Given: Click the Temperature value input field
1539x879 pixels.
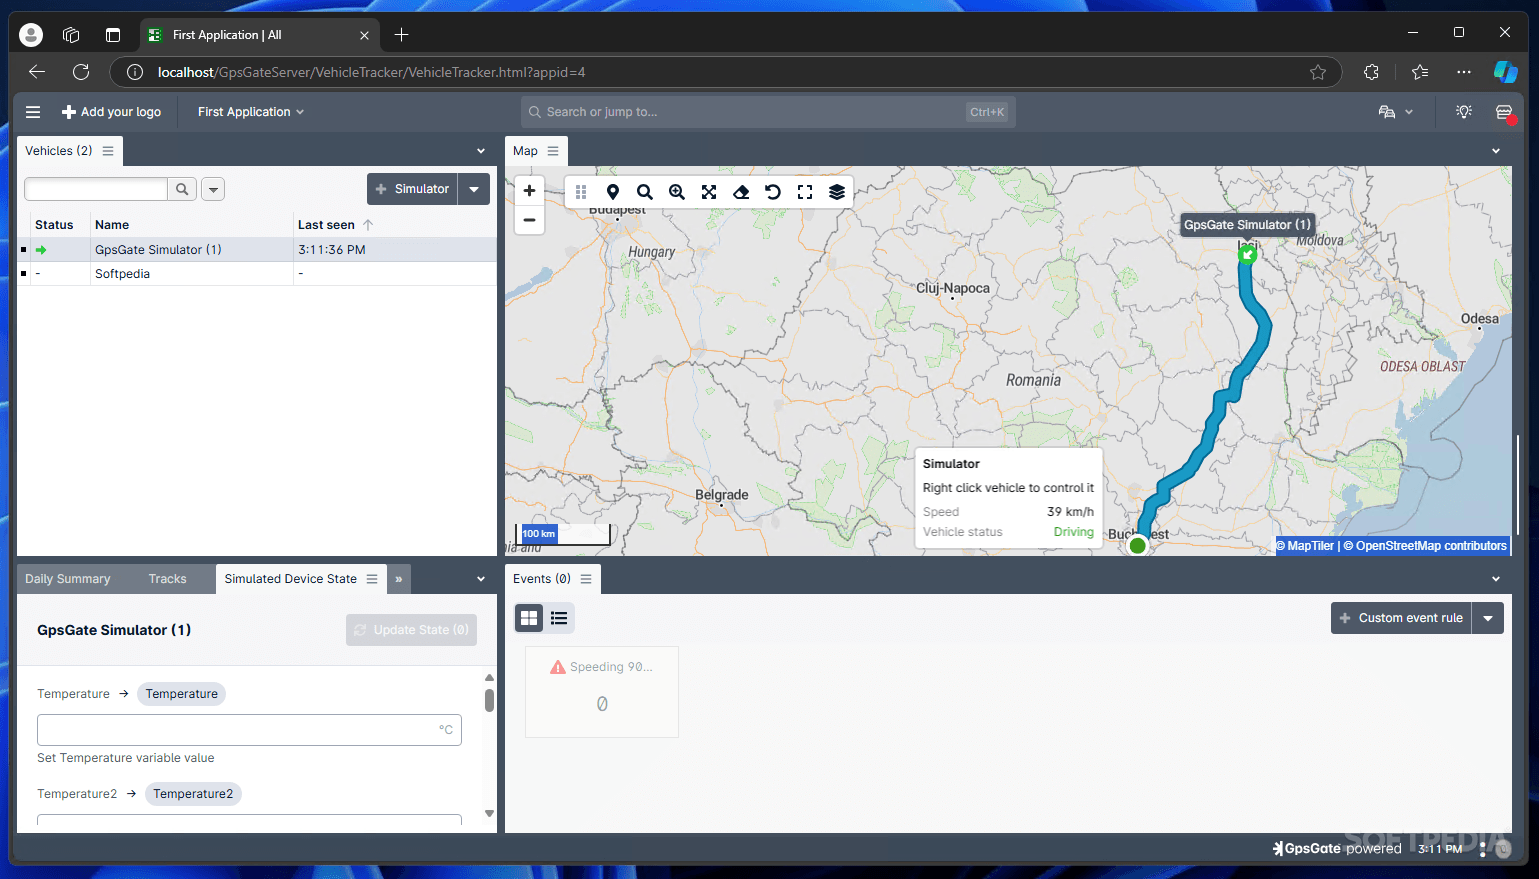Looking at the screenshot, I should [x=249, y=730].
